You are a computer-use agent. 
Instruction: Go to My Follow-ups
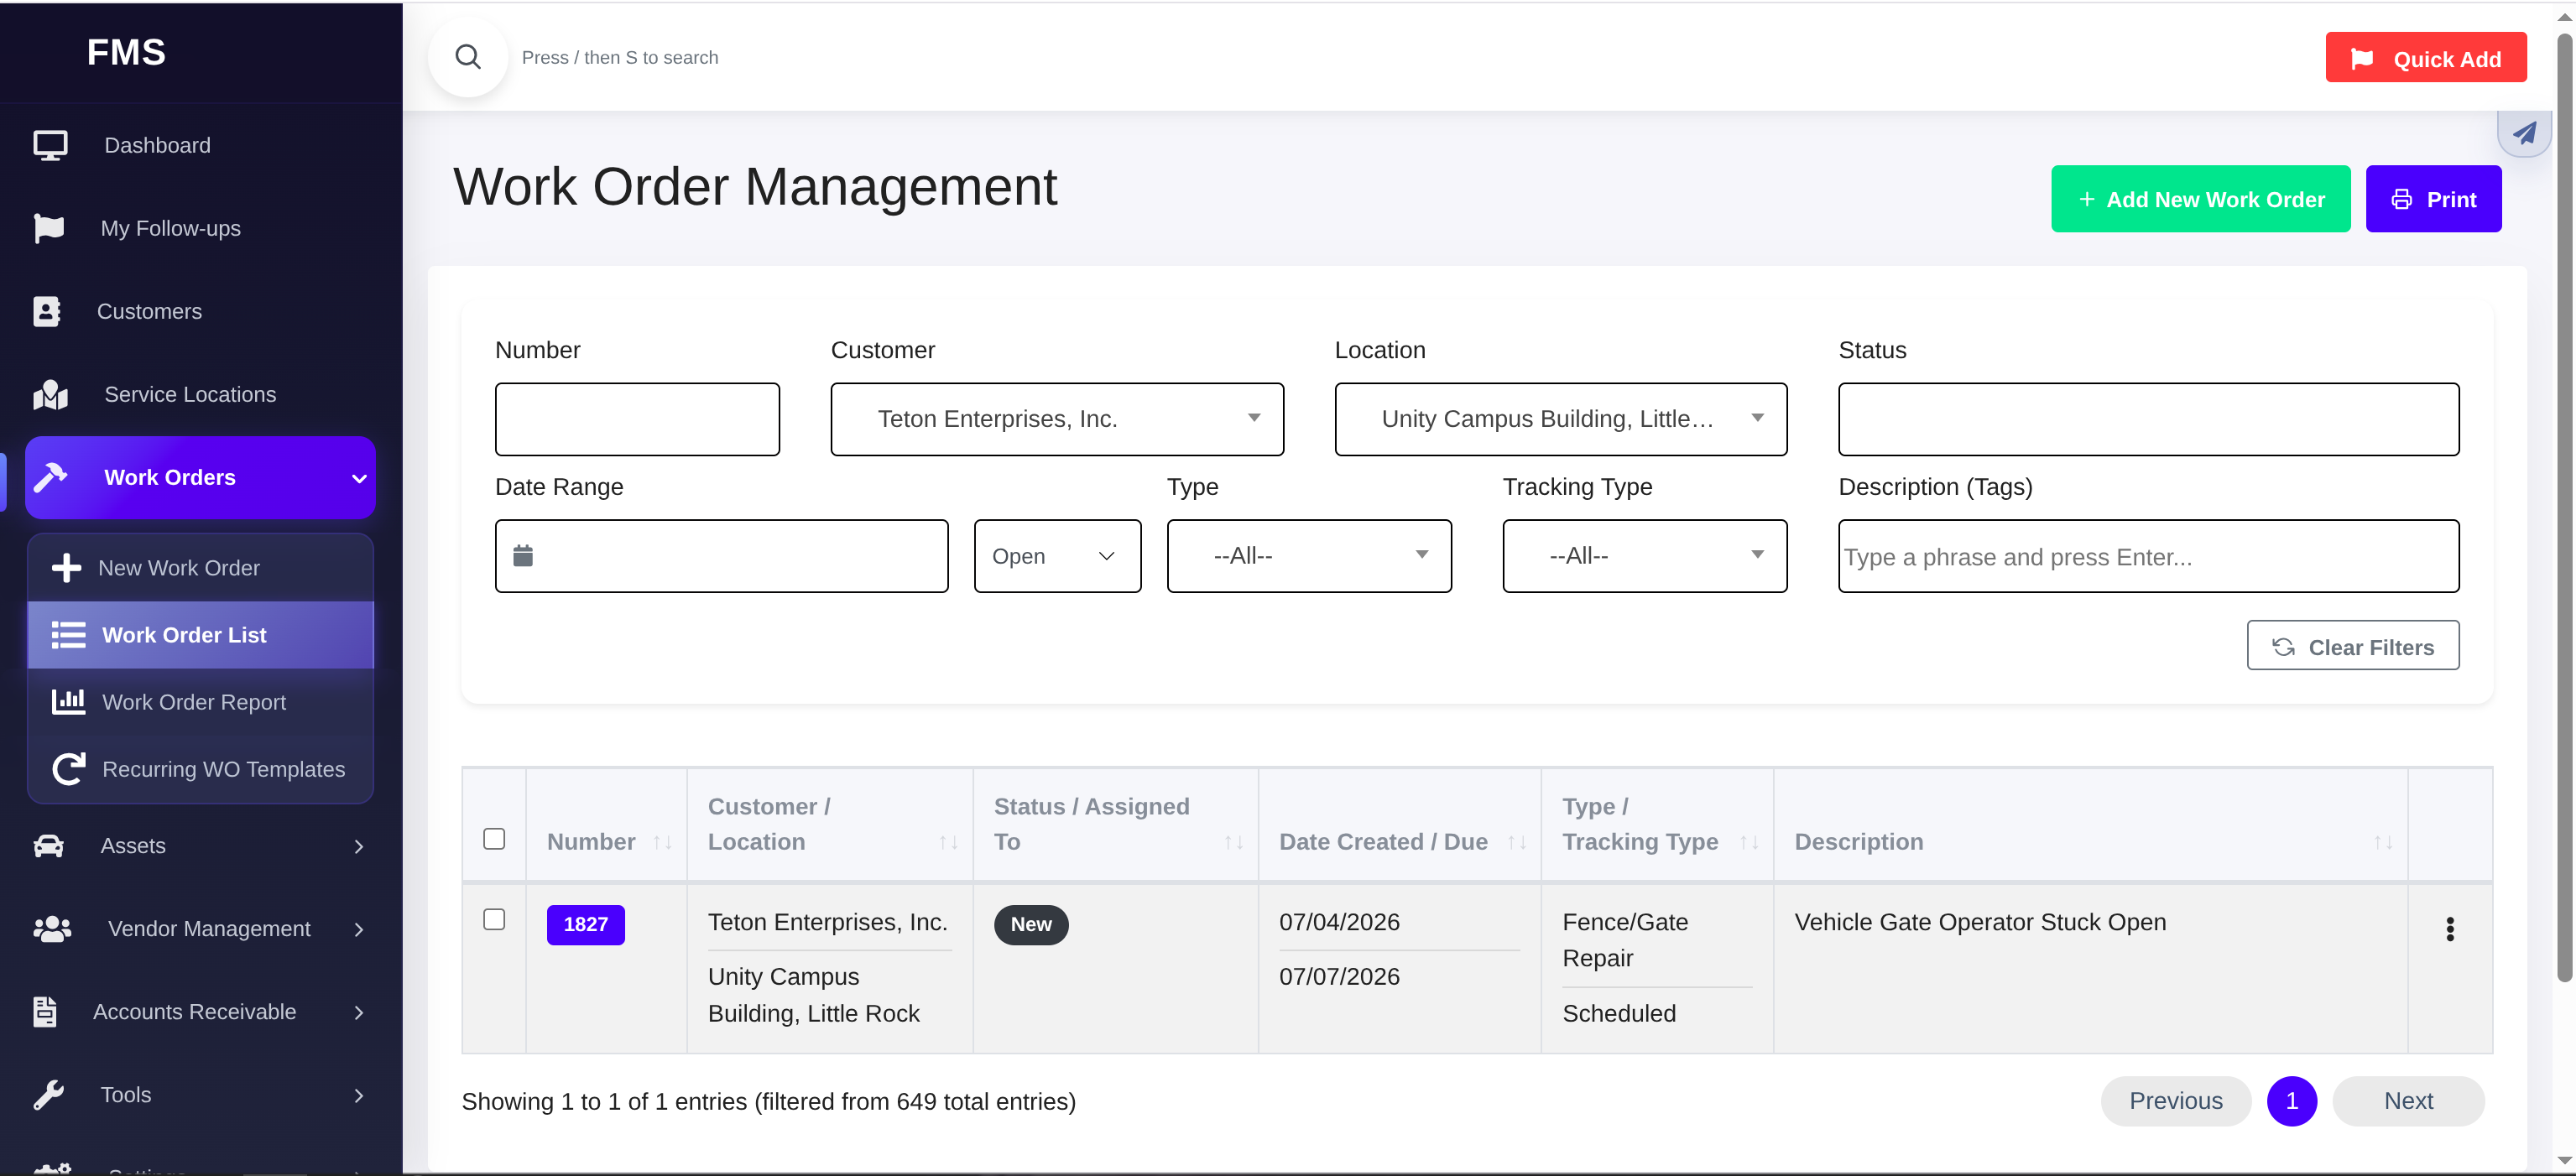(x=200, y=228)
